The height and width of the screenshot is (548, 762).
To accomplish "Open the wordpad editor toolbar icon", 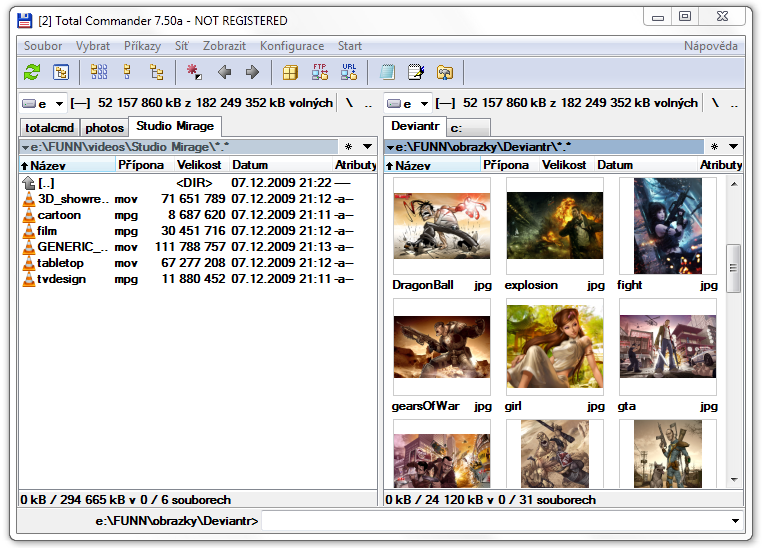I will tap(416, 72).
